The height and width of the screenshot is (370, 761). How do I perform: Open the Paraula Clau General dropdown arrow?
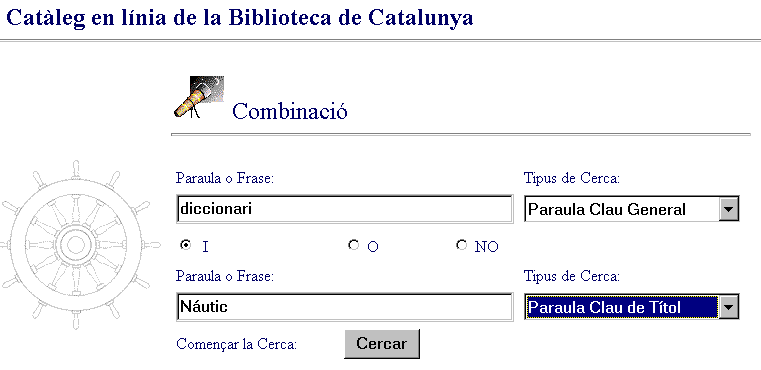coord(728,209)
